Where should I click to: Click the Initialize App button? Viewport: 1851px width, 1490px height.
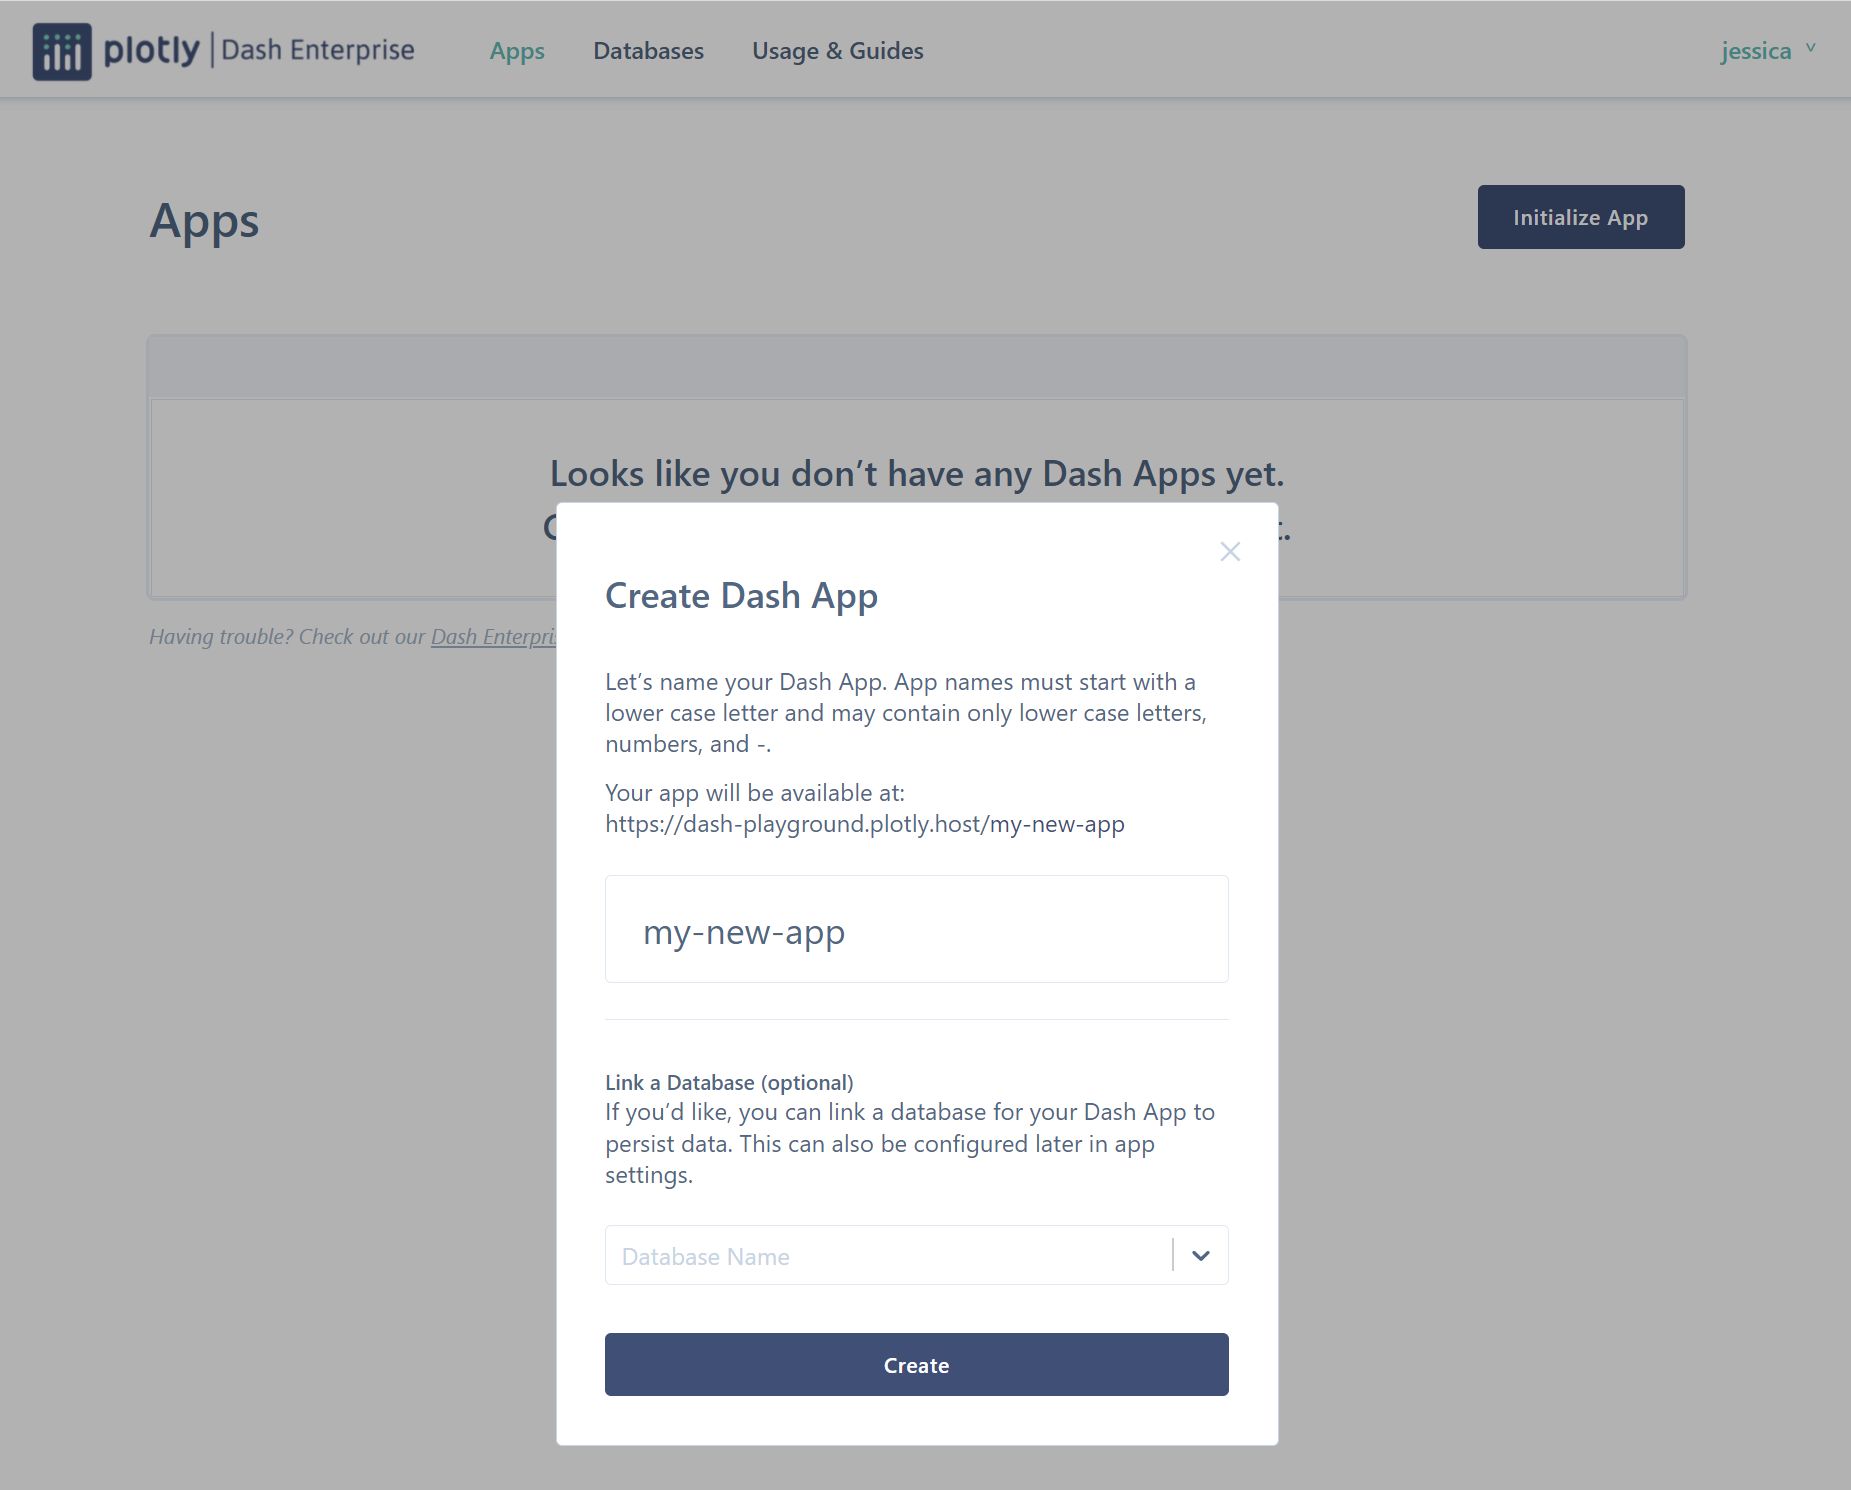1580,217
